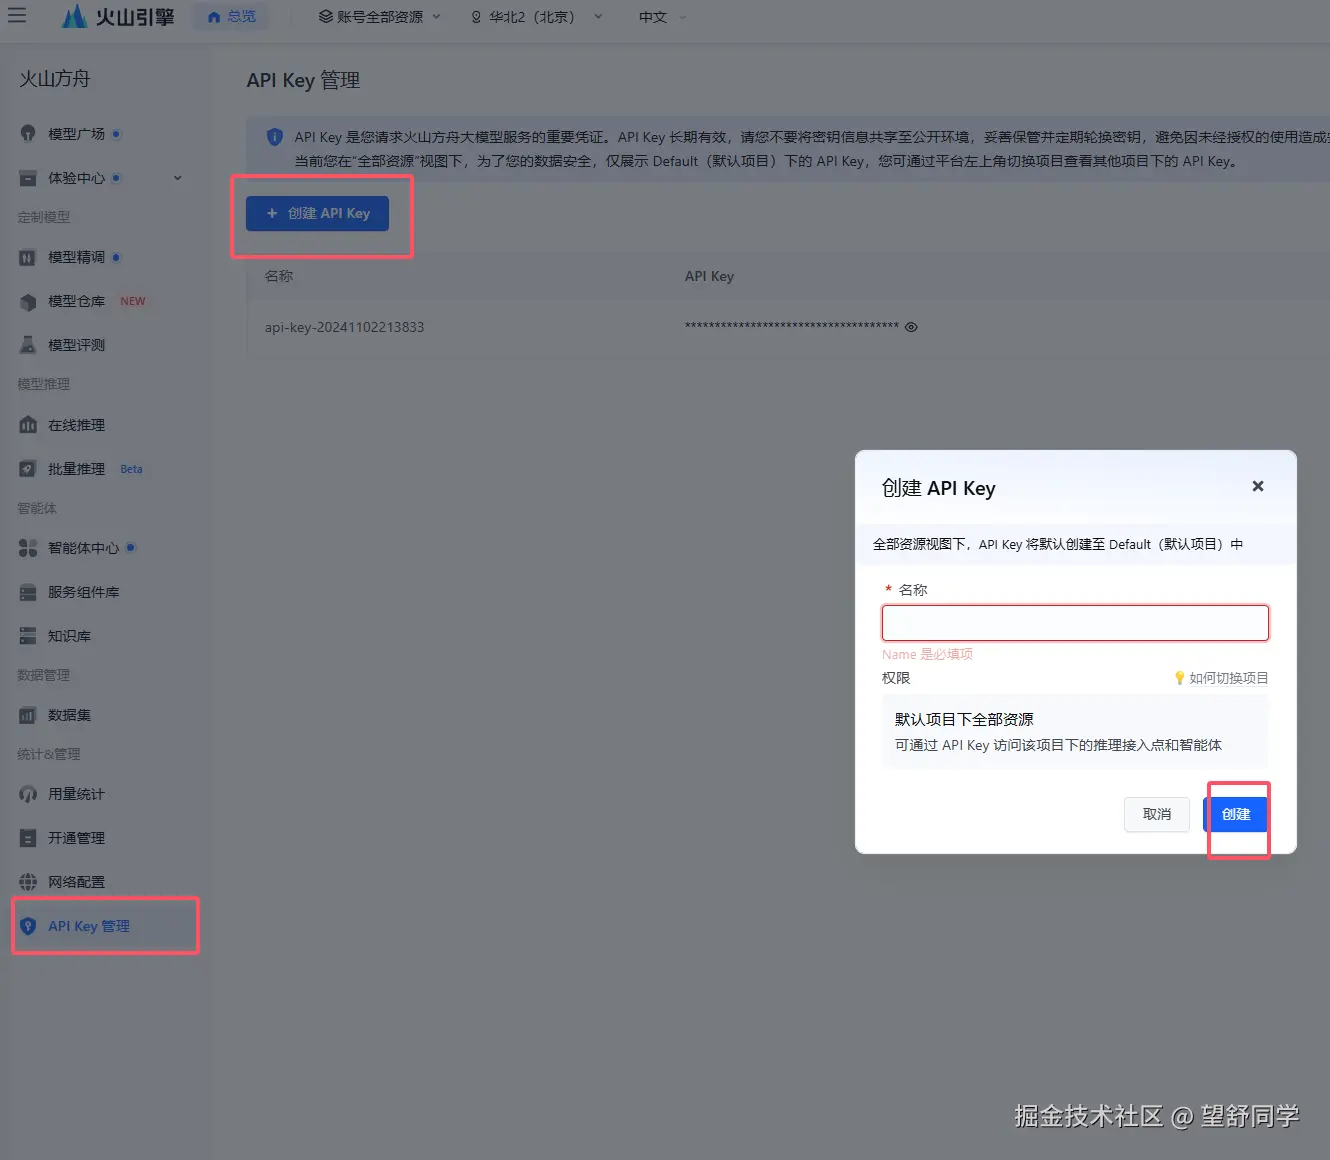This screenshot has height=1160, width=1330.
Task: Click the 模型精调 sidebar icon
Action: [x=28, y=257]
